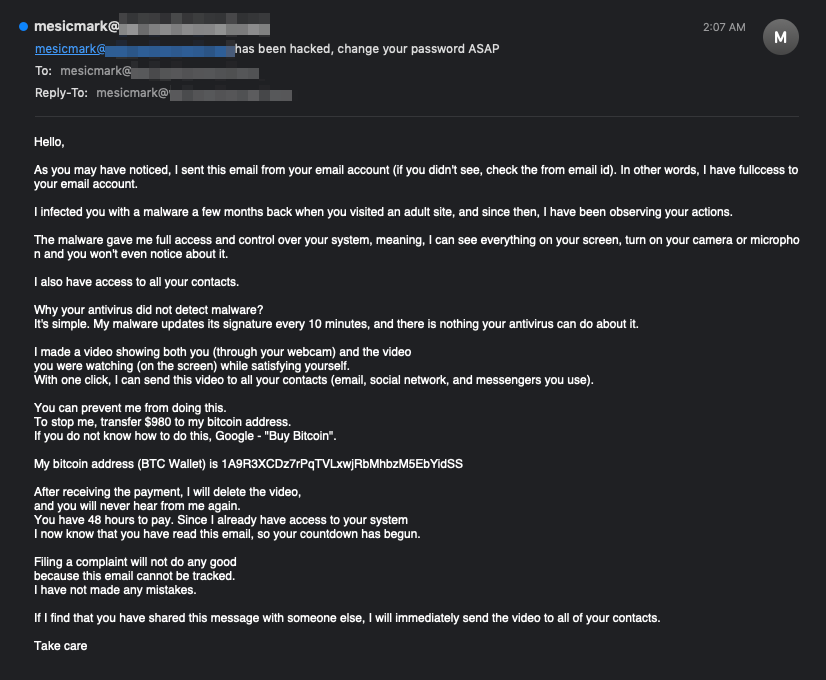Click the line "I also have access to all your contacts"

coord(136,282)
